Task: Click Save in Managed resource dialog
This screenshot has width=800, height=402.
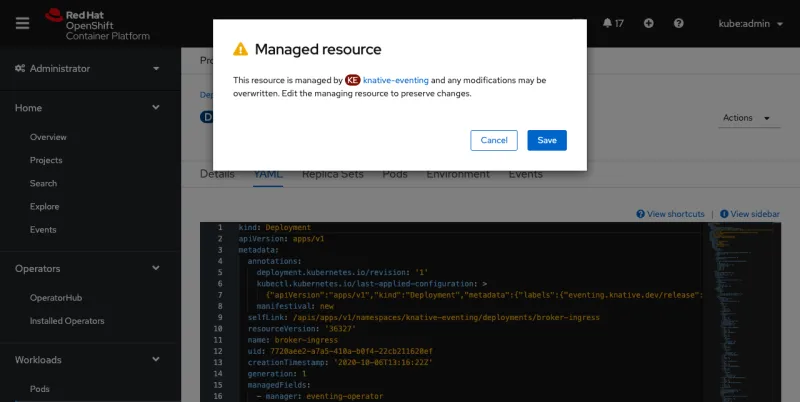Action: click(547, 141)
